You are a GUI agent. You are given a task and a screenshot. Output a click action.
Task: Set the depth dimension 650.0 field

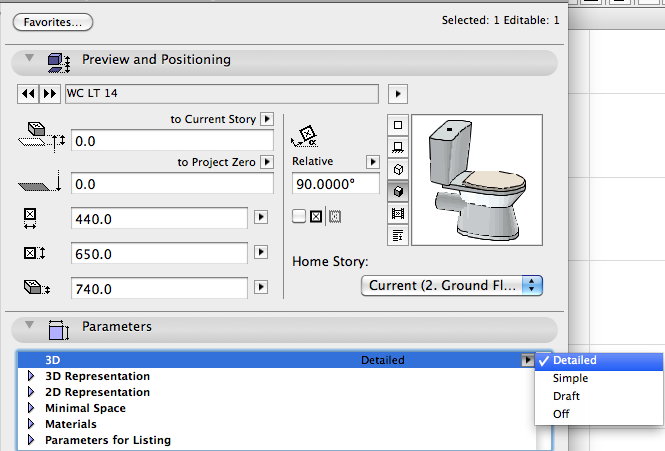click(x=159, y=253)
